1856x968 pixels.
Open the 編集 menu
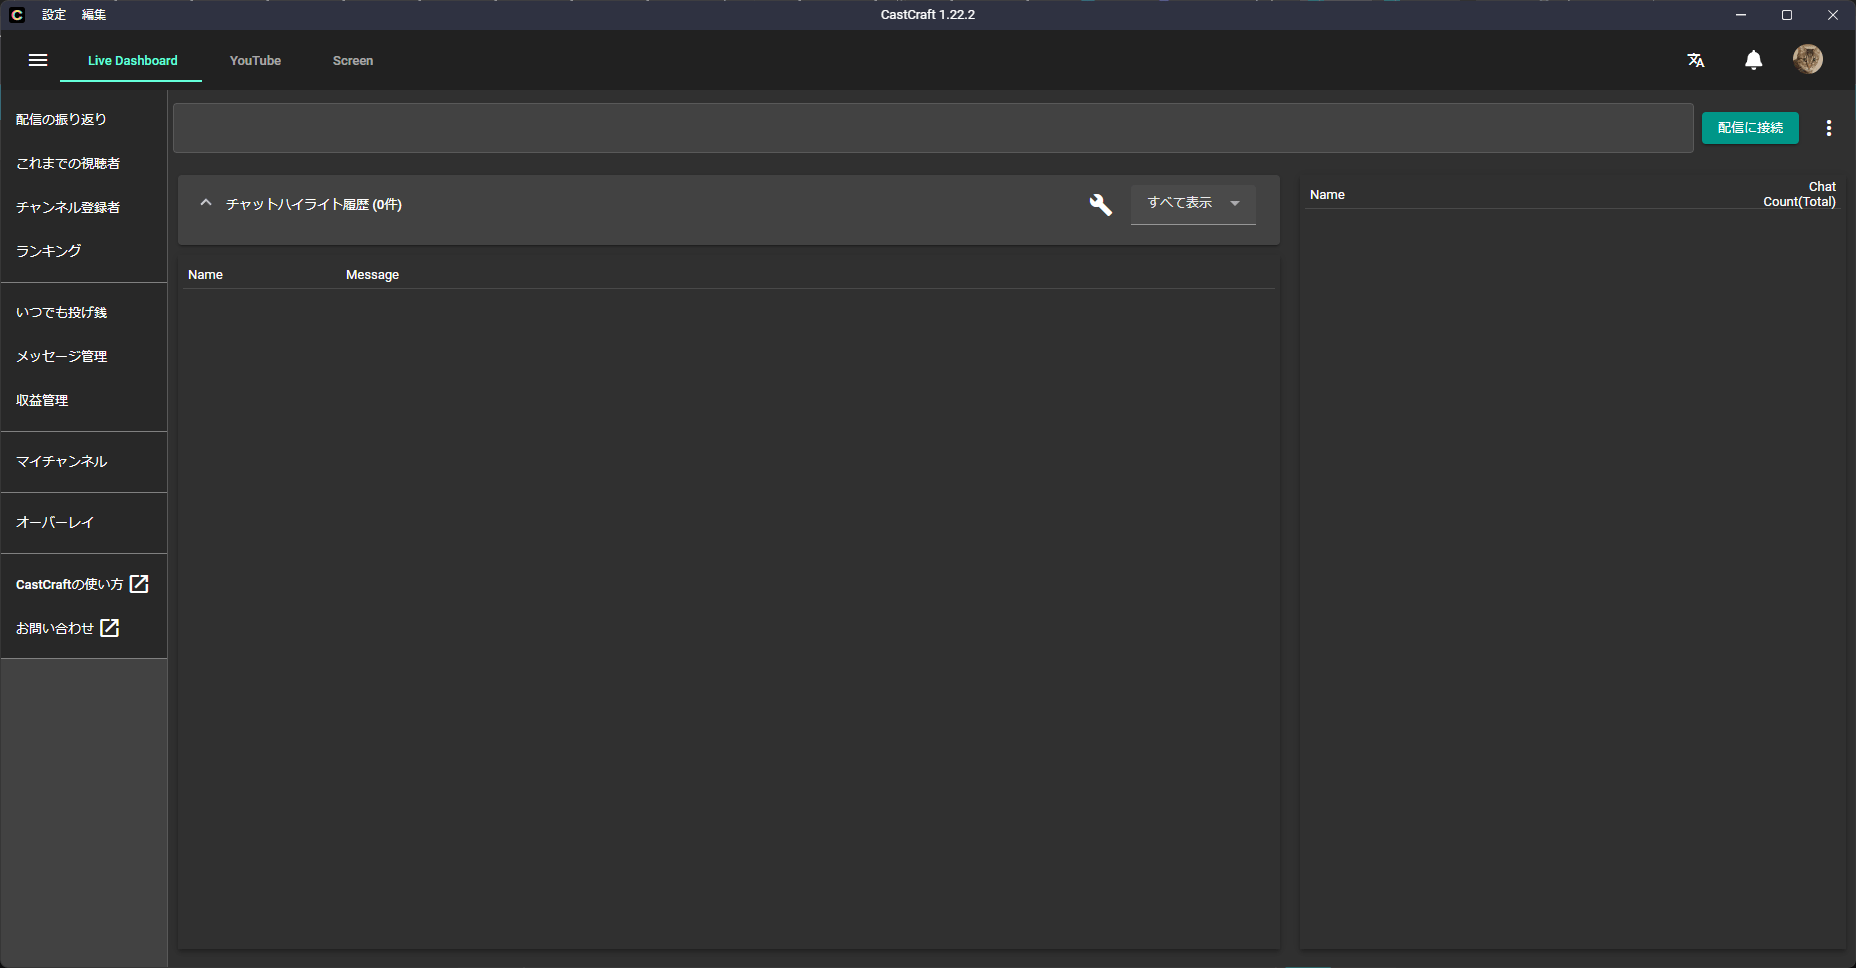pos(94,15)
